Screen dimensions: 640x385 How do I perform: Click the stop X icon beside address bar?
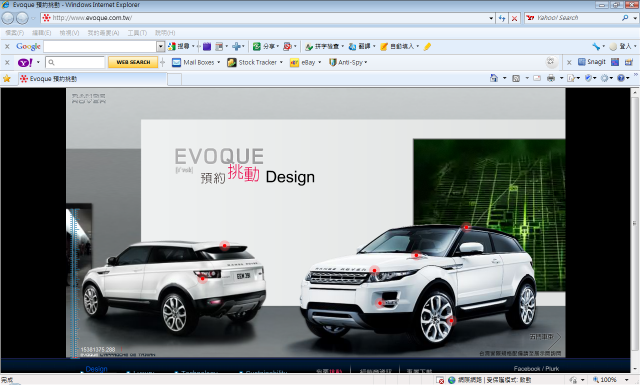click(514, 18)
